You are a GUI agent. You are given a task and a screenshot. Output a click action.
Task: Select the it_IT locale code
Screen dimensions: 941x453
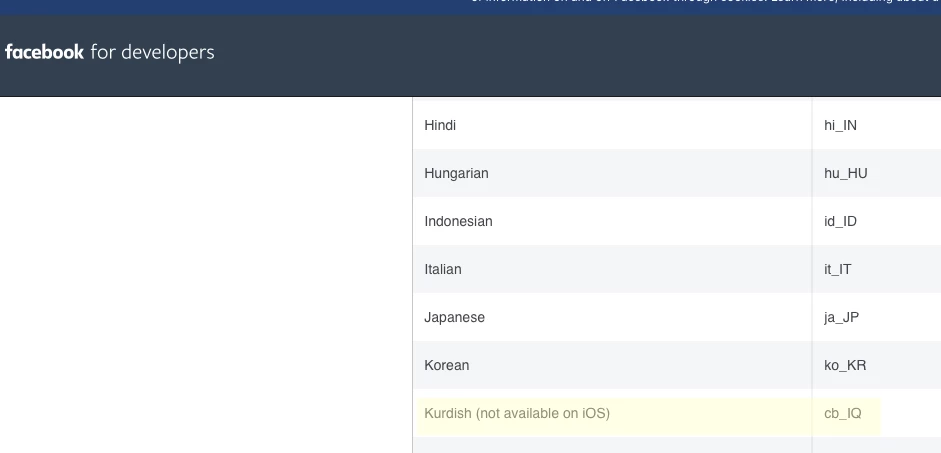tap(838, 269)
